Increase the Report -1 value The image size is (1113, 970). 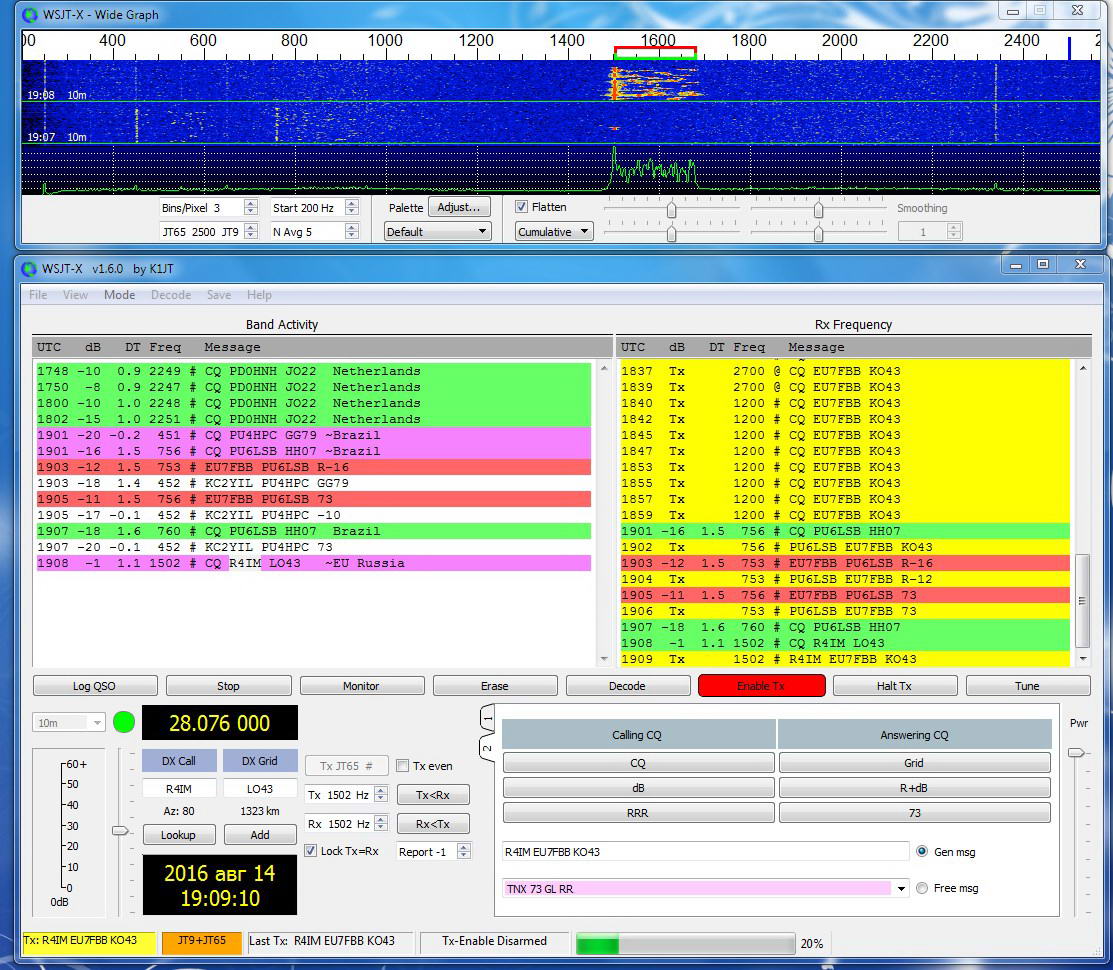(464, 847)
